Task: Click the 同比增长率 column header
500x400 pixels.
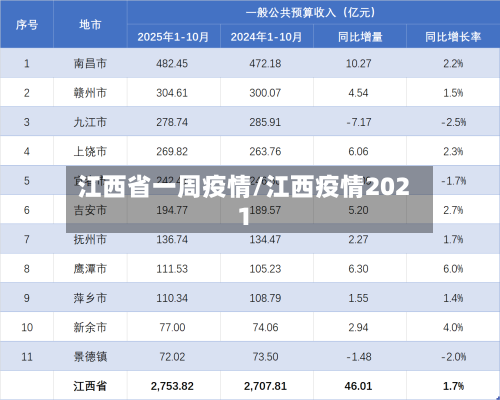Action: [x=453, y=37]
